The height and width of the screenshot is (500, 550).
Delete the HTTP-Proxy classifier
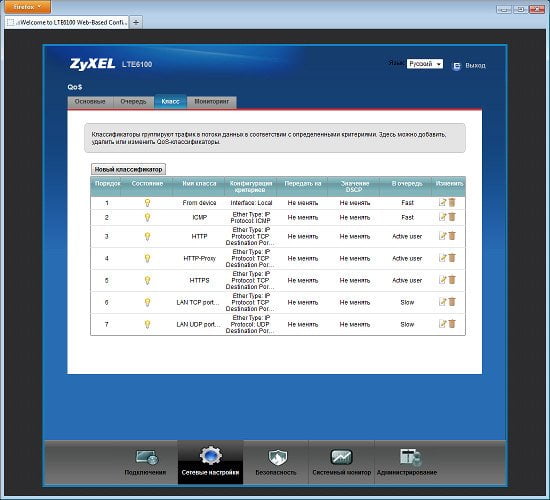pos(452,258)
